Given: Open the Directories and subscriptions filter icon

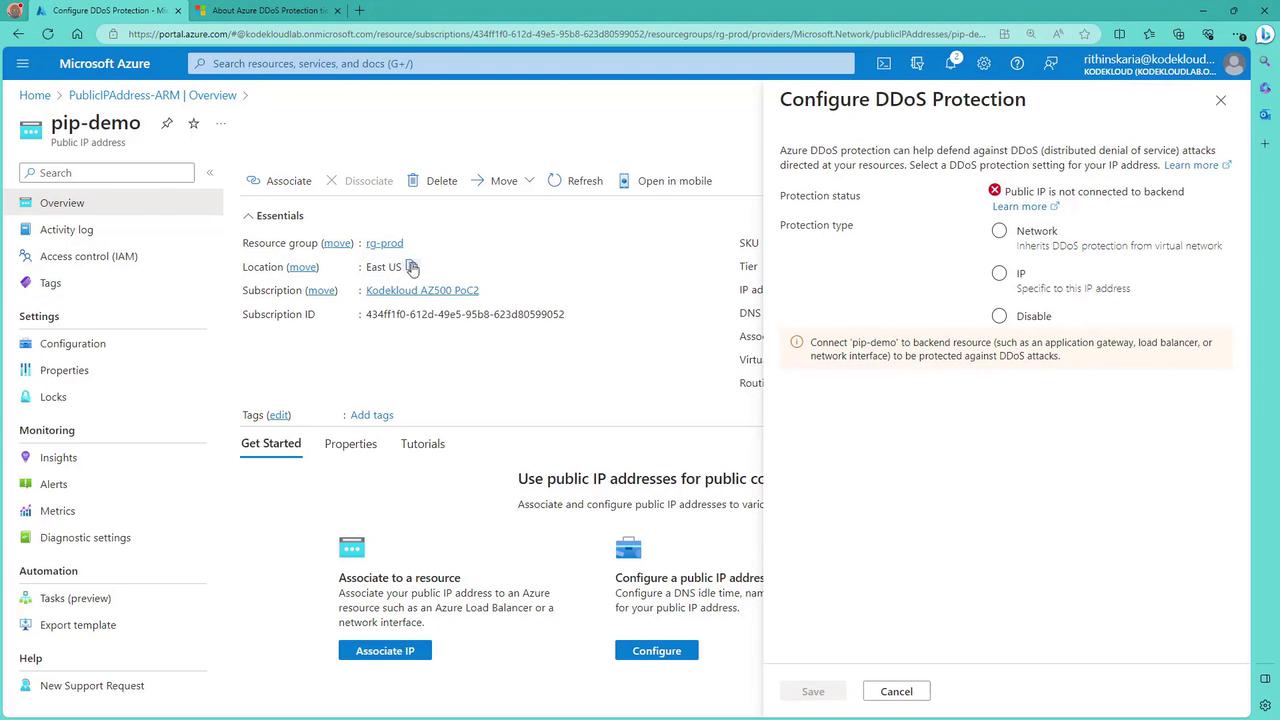Looking at the screenshot, I should [x=917, y=63].
